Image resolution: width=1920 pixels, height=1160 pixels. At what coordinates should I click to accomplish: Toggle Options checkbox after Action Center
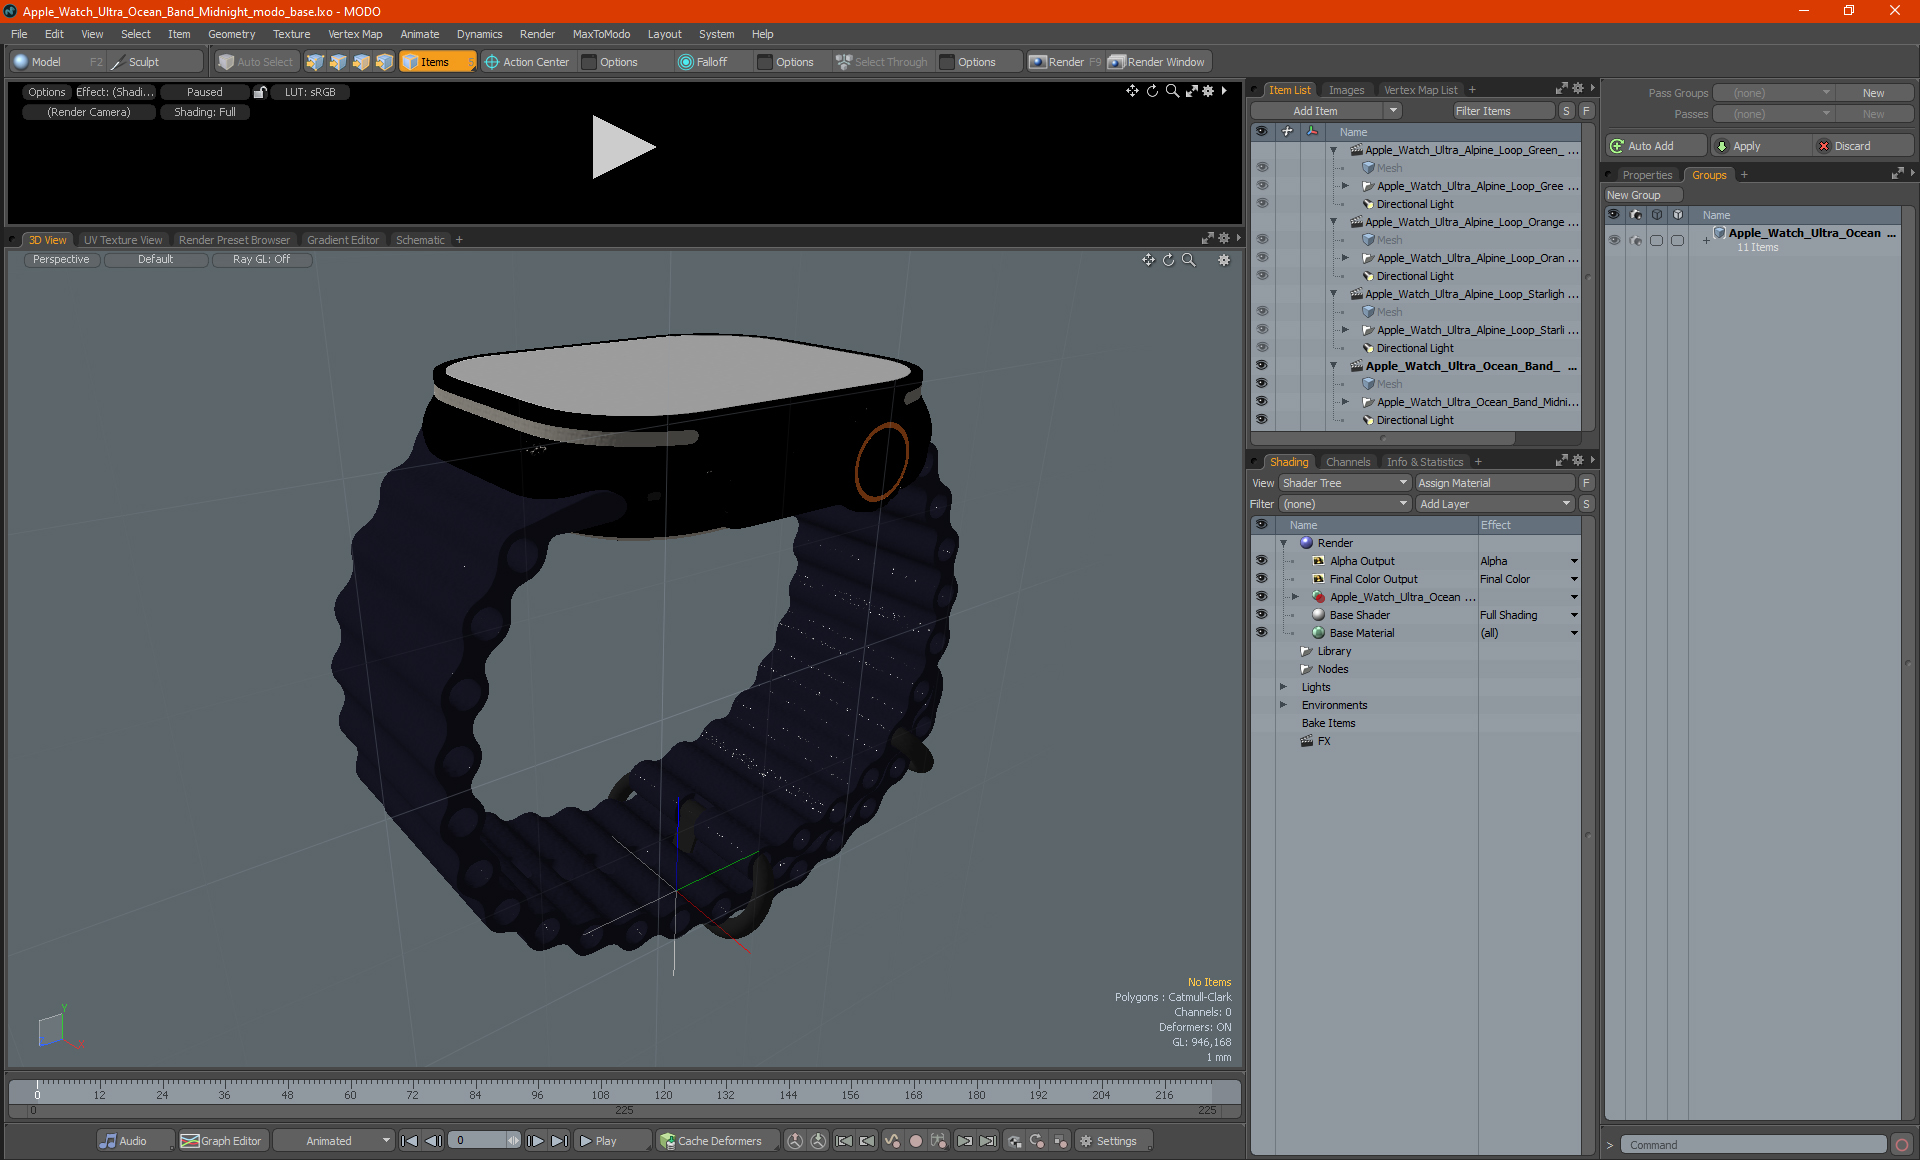pos(589,62)
